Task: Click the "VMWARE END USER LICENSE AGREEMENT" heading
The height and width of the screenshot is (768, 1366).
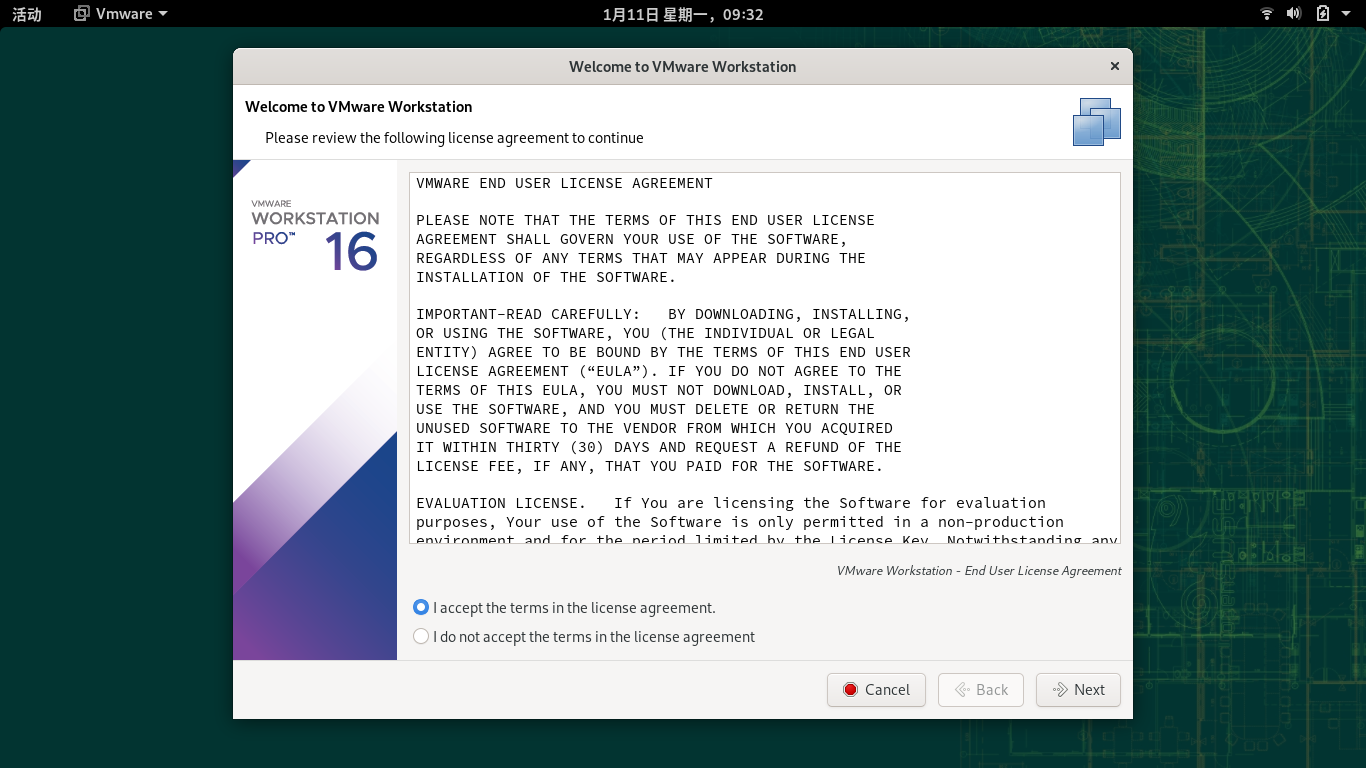Action: click(x=564, y=183)
